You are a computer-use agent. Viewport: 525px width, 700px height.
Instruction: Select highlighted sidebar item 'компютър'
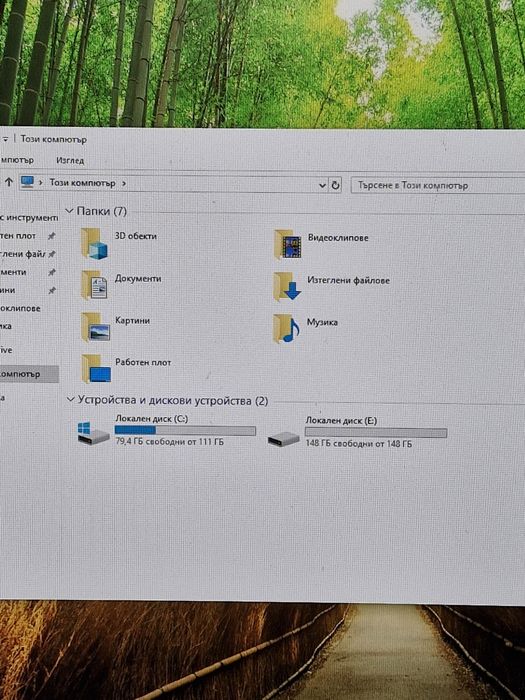coord(29,374)
